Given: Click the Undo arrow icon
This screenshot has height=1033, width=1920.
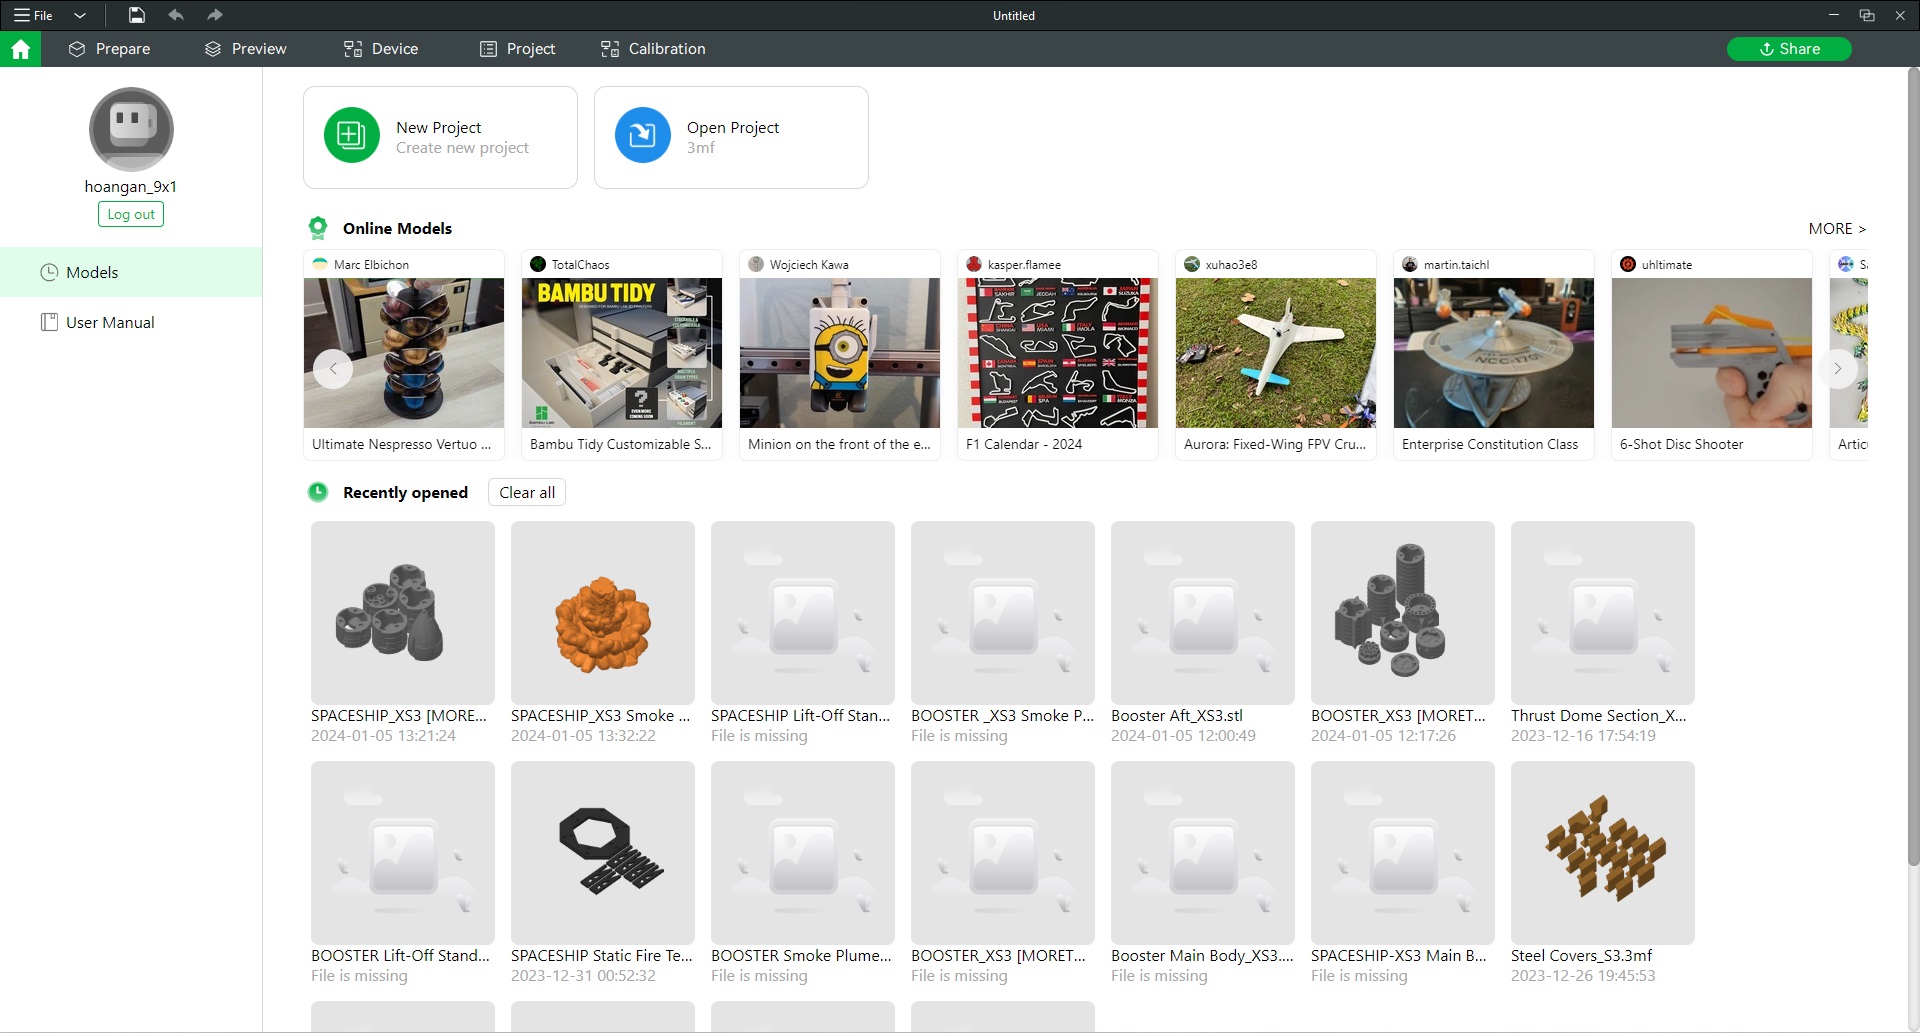Looking at the screenshot, I should (176, 15).
